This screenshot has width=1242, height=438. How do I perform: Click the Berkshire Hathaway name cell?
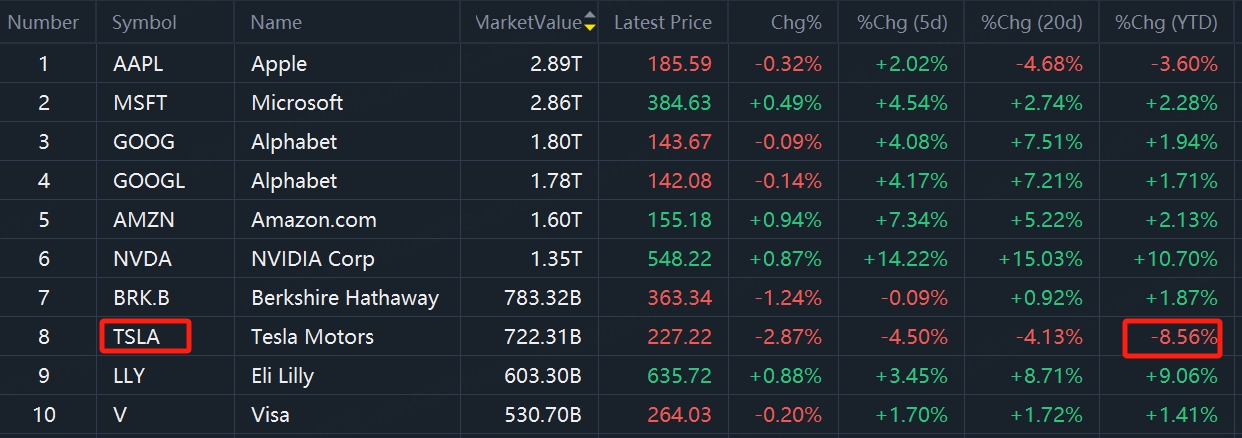pos(345,298)
